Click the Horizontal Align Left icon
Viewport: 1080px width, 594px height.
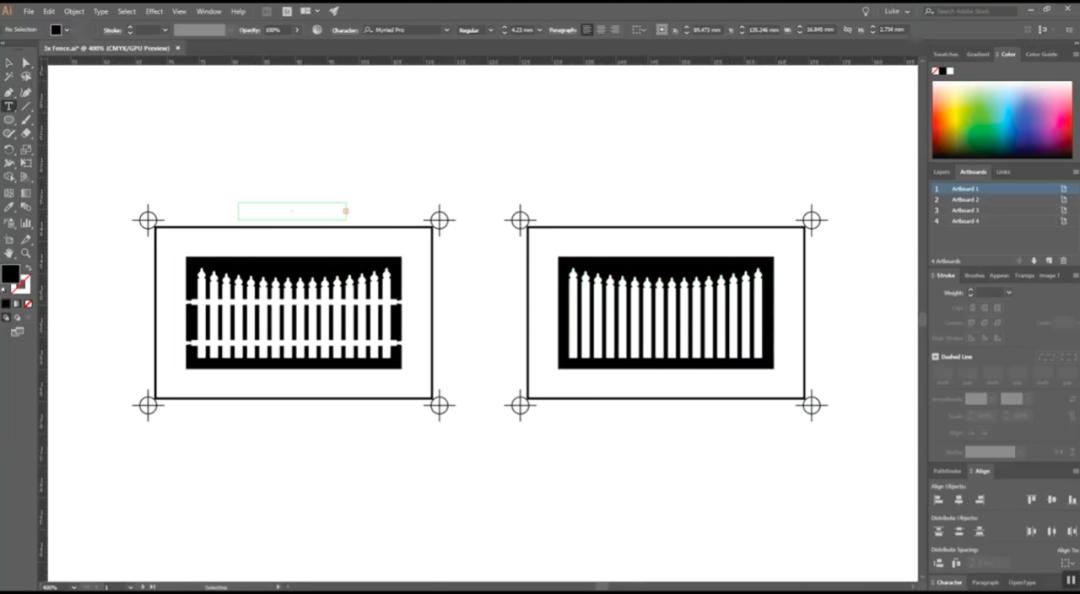tap(937, 500)
